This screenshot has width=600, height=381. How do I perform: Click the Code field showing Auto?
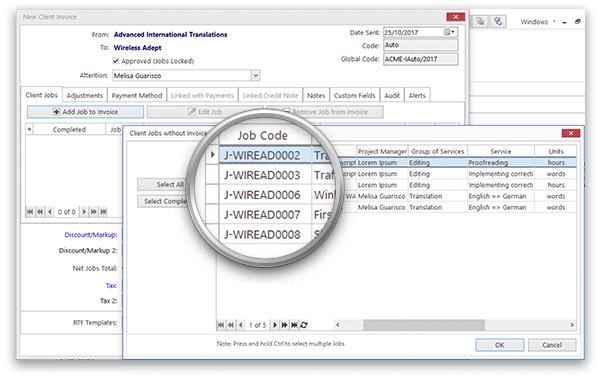tap(421, 45)
